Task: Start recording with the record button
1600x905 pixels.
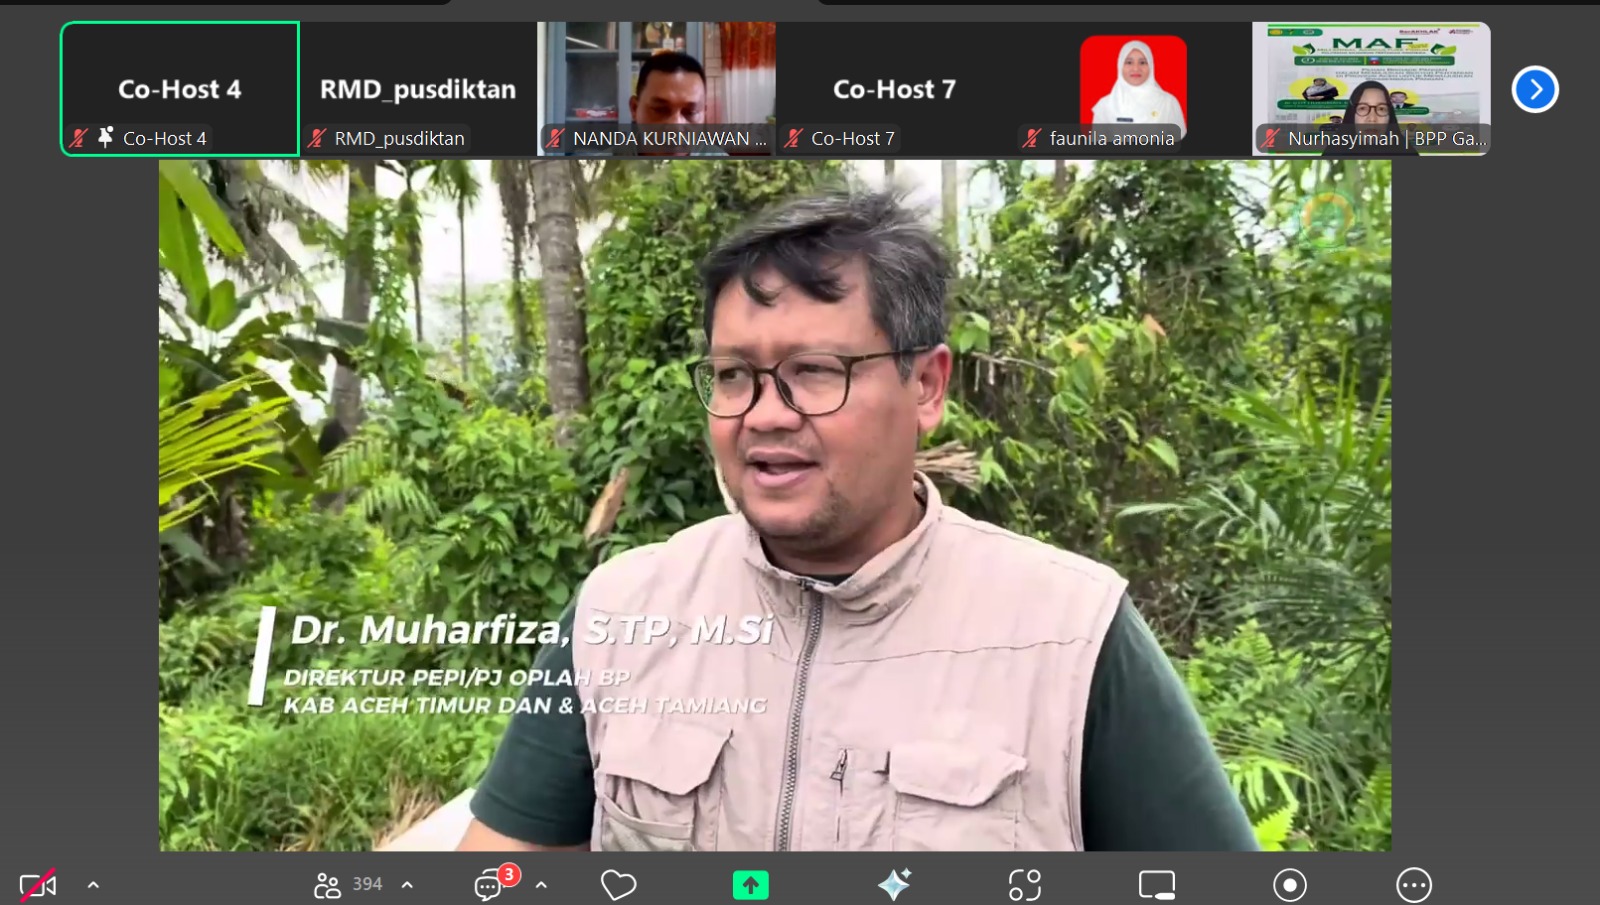Action: coord(1289,885)
